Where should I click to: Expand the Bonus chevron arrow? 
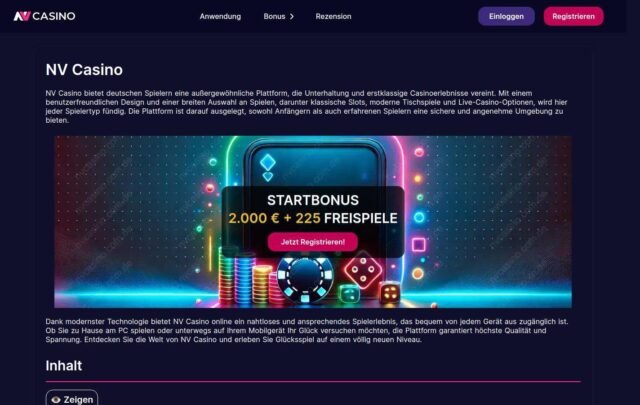pyautogui.click(x=292, y=17)
